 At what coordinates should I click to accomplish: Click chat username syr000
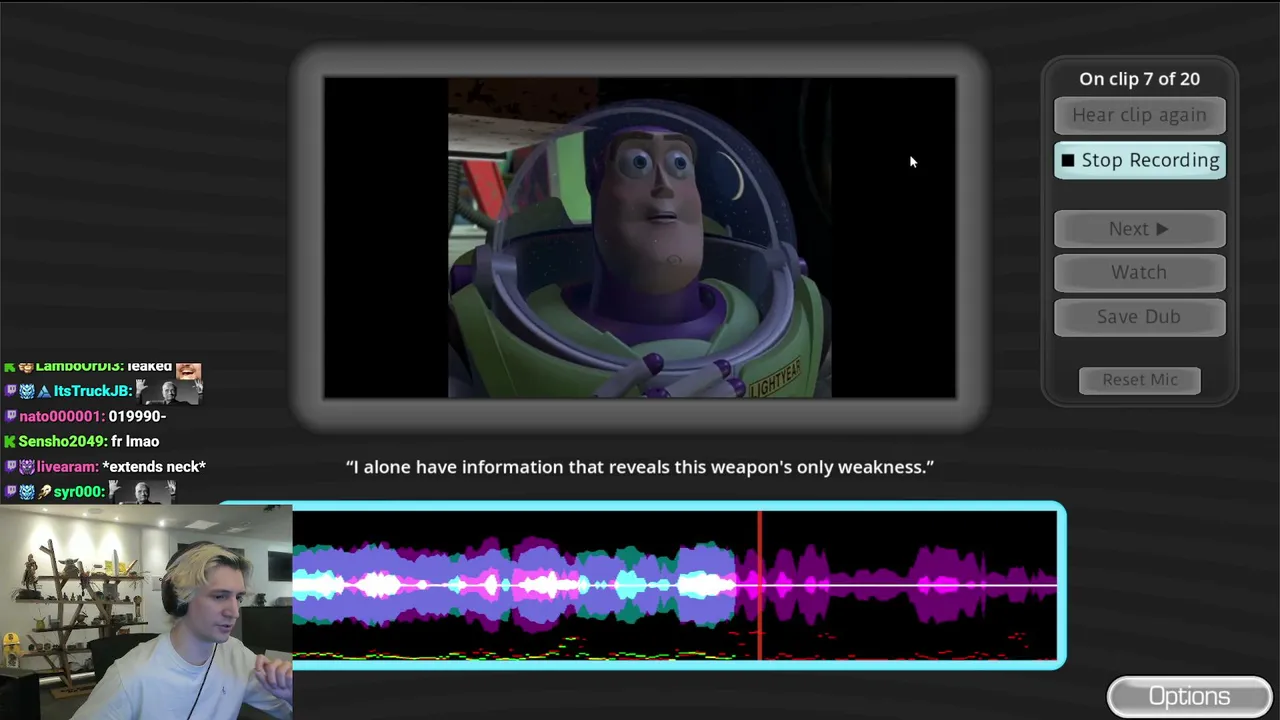(x=78, y=492)
